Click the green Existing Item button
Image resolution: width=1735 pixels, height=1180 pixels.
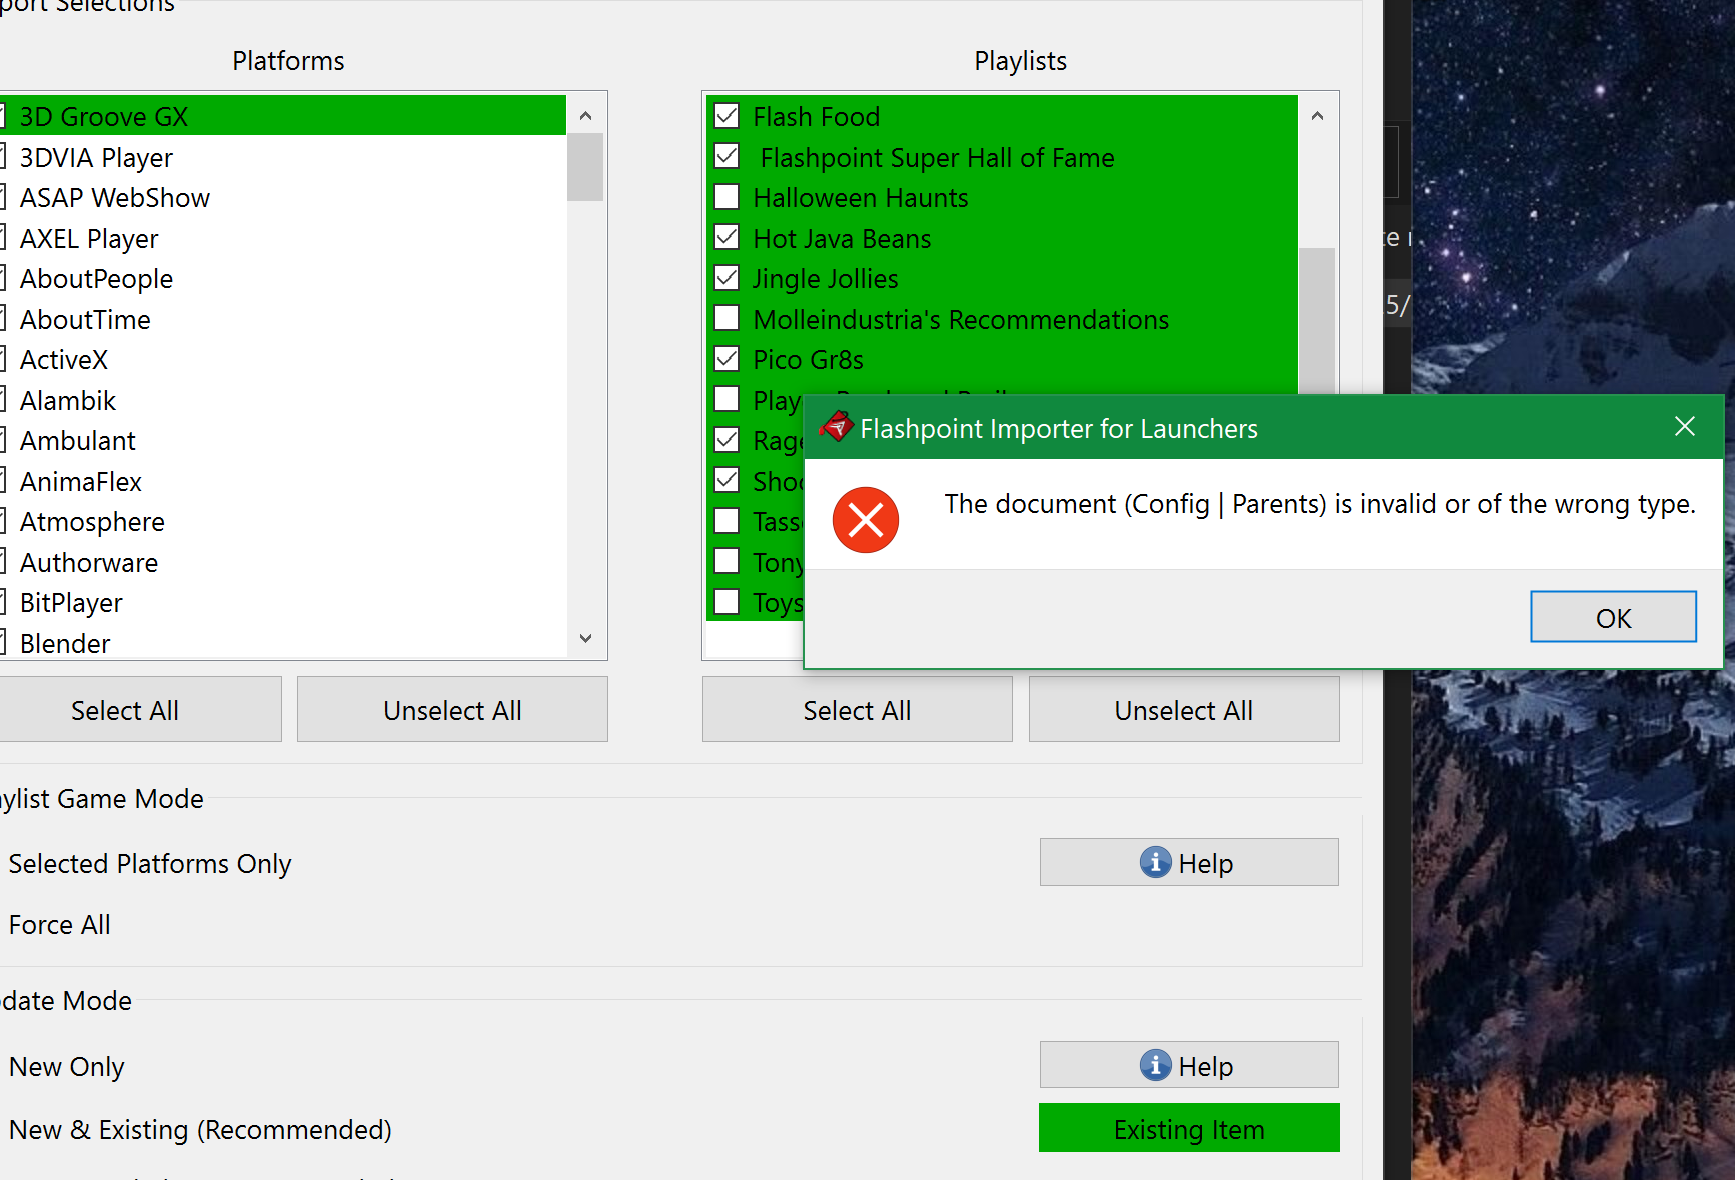(1189, 1128)
